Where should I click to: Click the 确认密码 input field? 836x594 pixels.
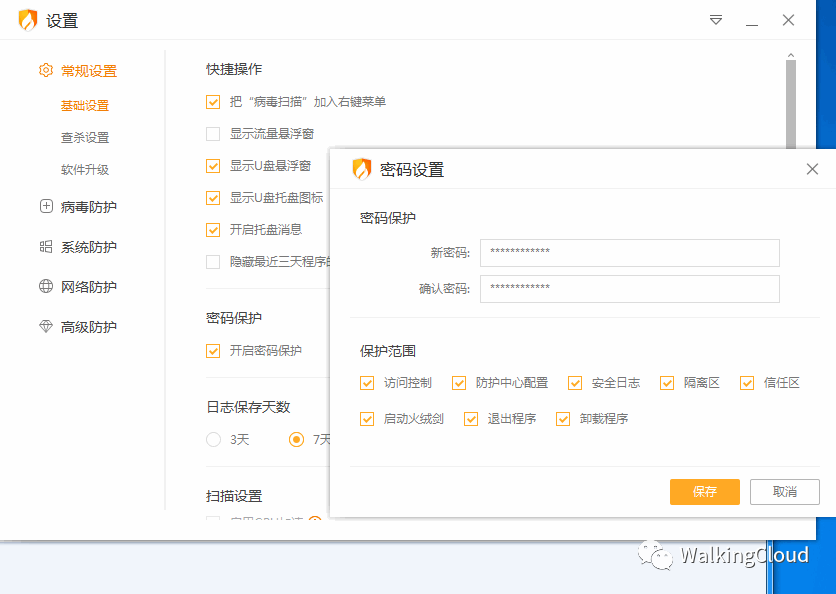coord(630,289)
